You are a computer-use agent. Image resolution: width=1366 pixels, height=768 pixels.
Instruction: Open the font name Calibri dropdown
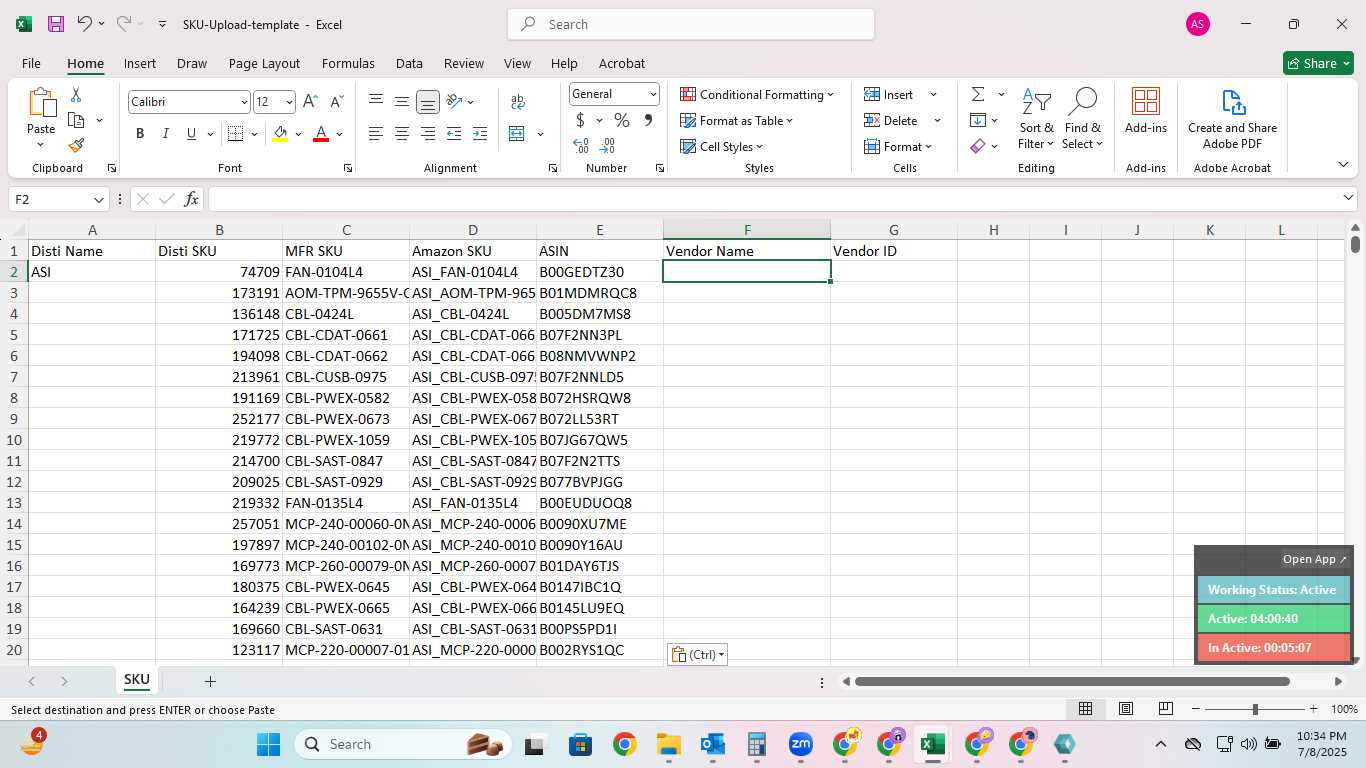pyautogui.click(x=244, y=102)
